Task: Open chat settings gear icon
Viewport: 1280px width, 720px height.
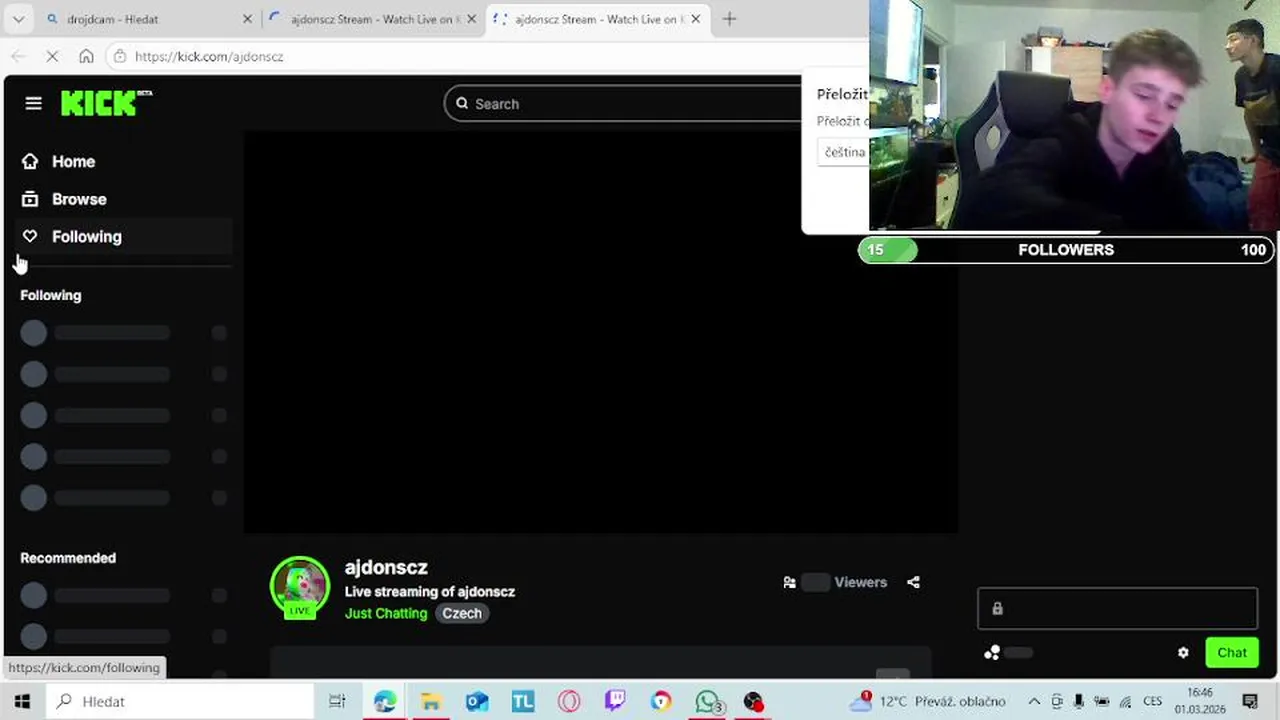Action: point(1183,653)
